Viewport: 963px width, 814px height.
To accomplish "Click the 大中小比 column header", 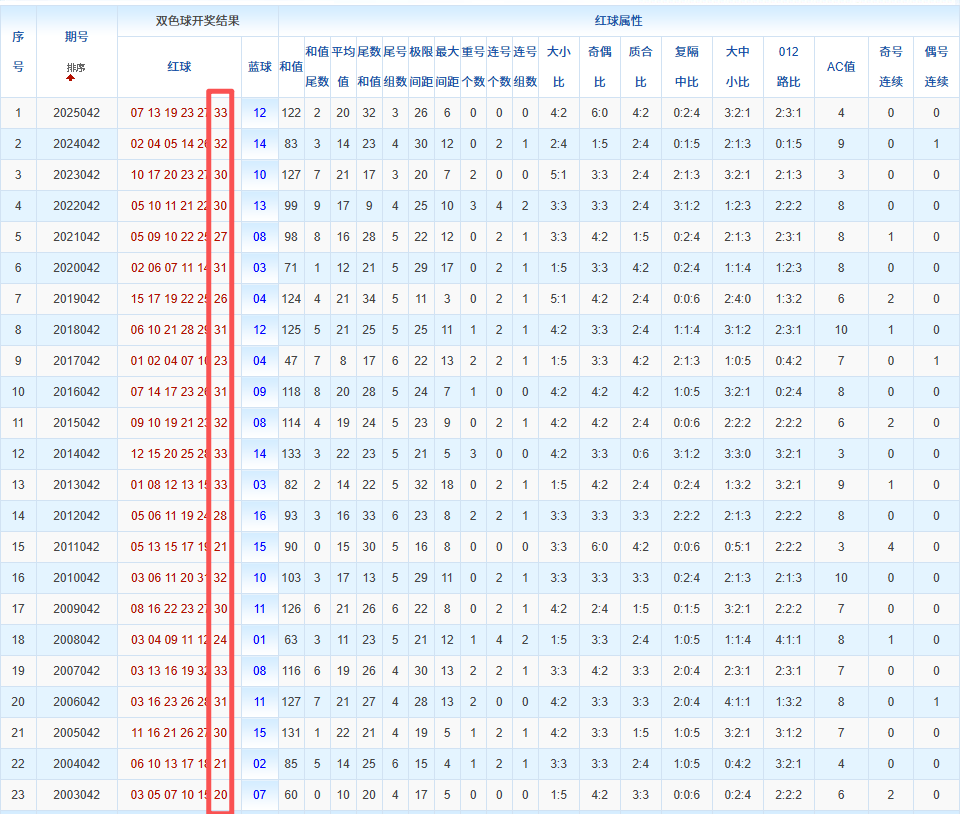I will [738, 66].
